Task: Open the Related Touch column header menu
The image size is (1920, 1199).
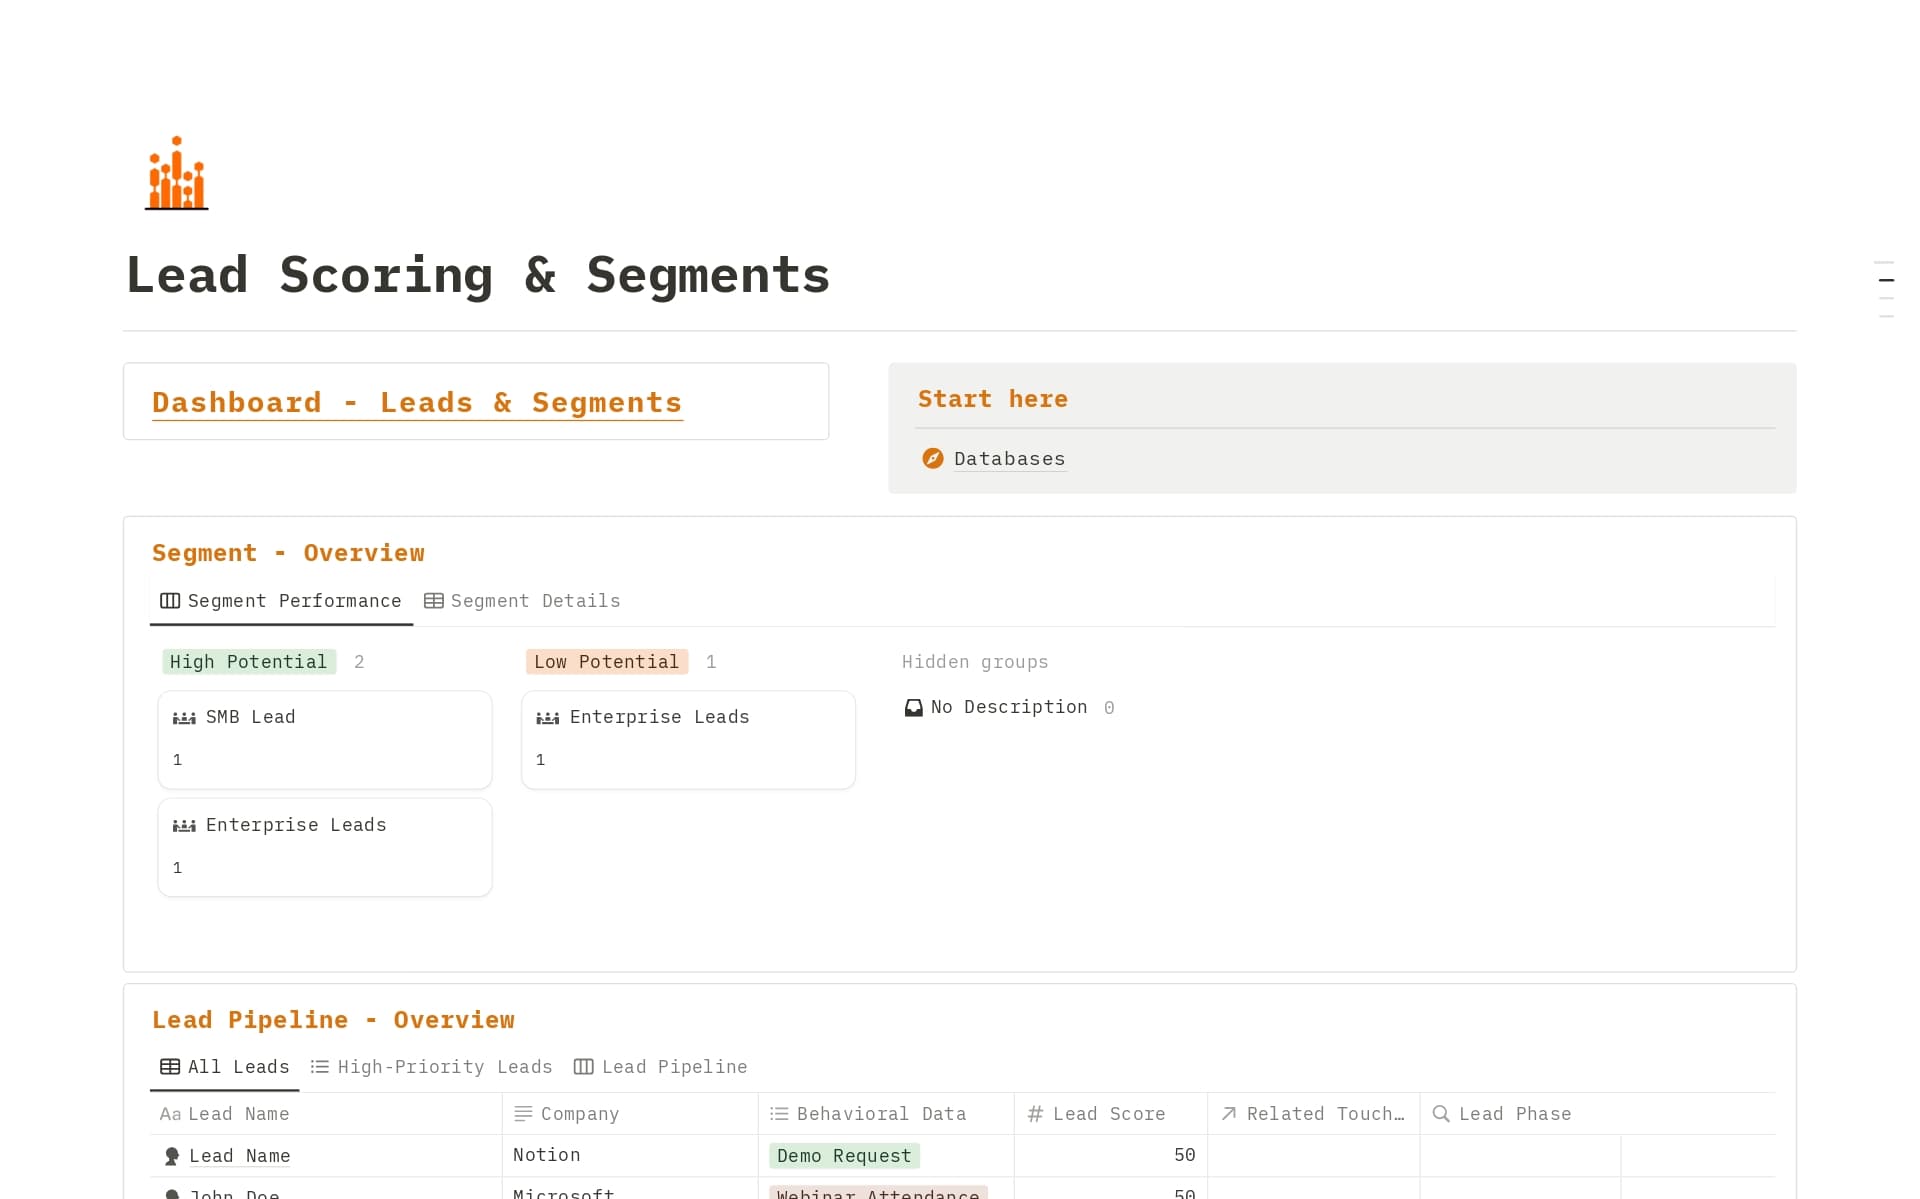Action: [x=1314, y=1114]
